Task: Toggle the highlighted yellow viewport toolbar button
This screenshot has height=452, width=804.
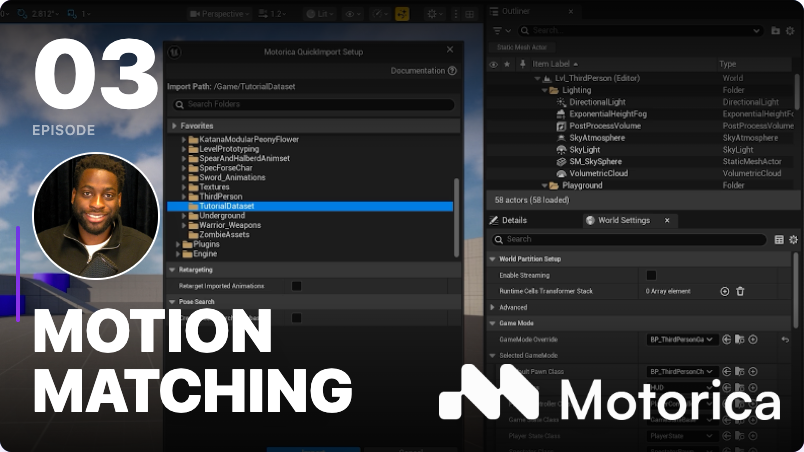Action: pos(402,14)
